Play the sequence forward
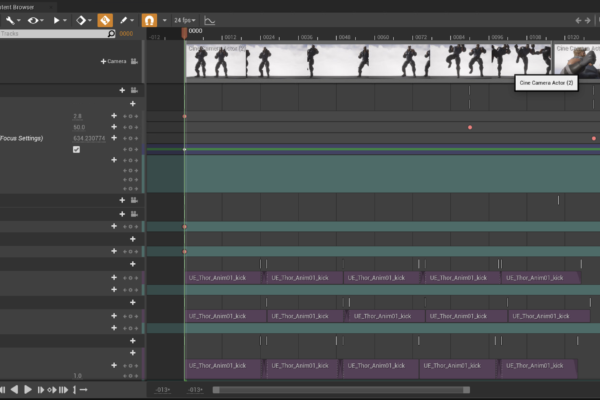This screenshot has width=600, height=400. (x=28, y=390)
